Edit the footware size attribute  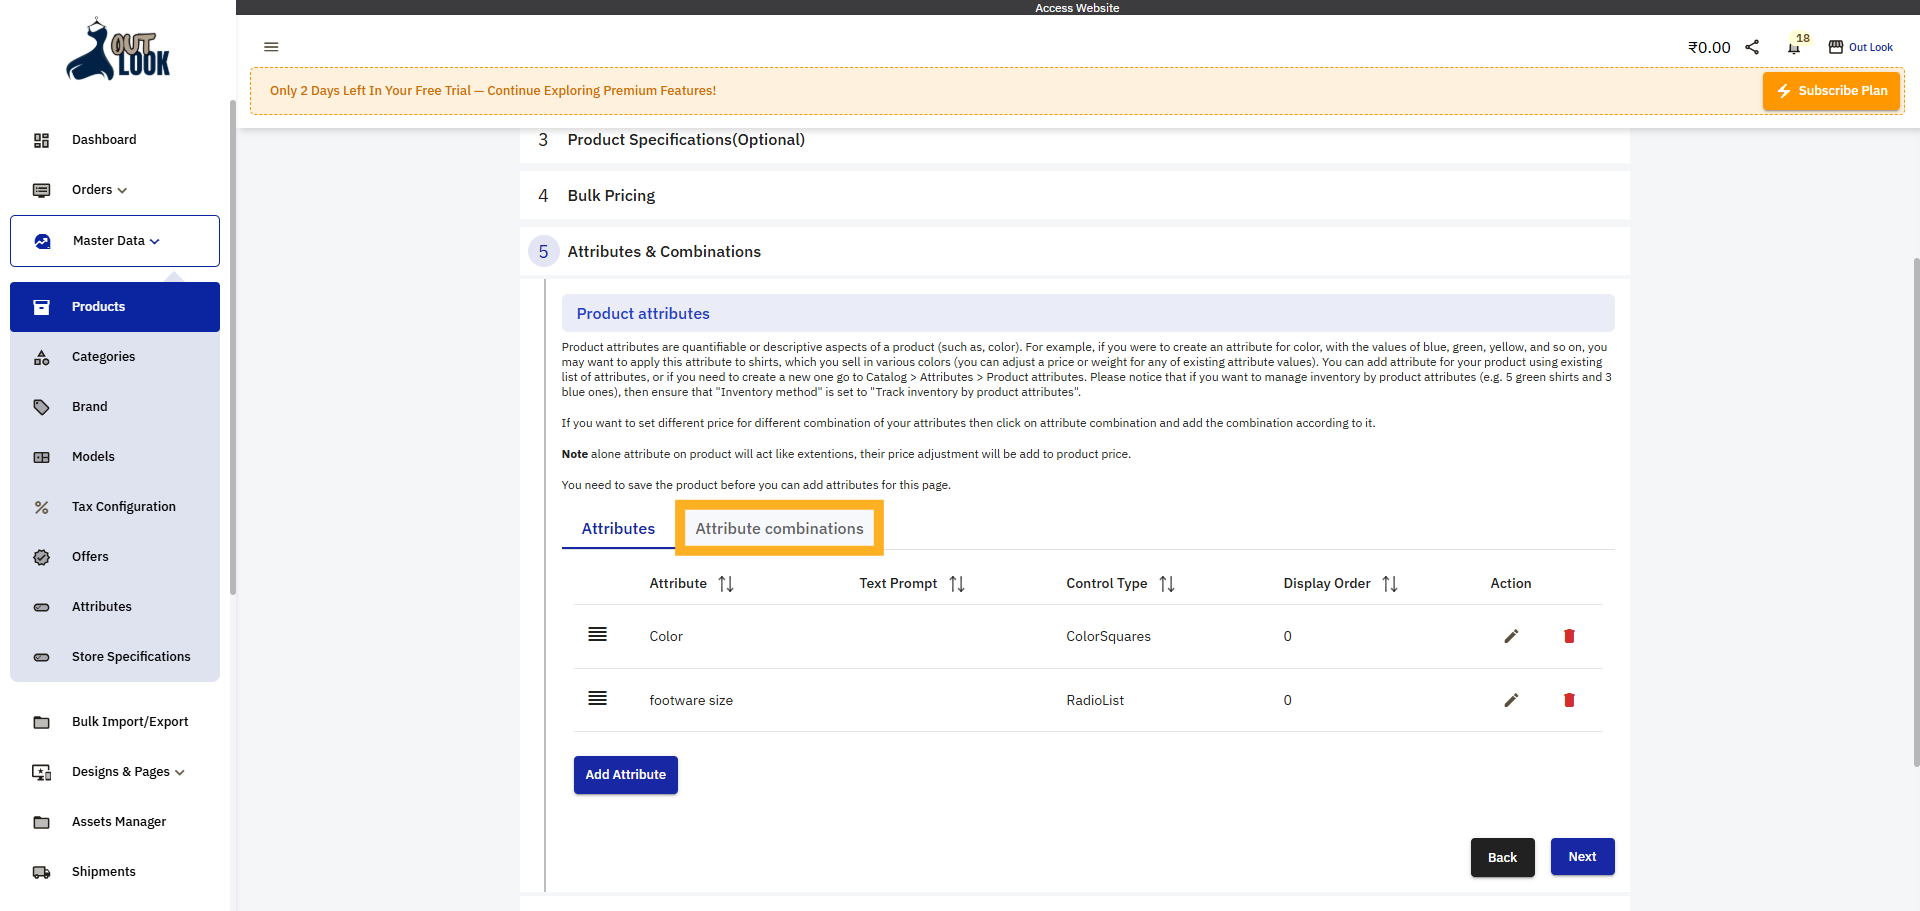click(1511, 700)
